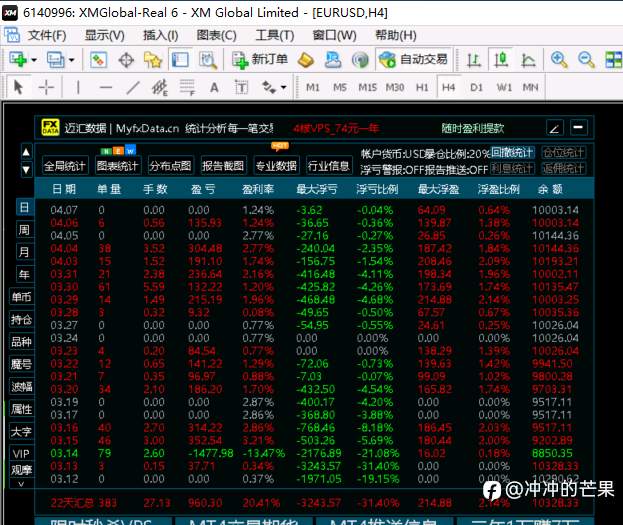Click the 仓位统计 button

(563, 153)
